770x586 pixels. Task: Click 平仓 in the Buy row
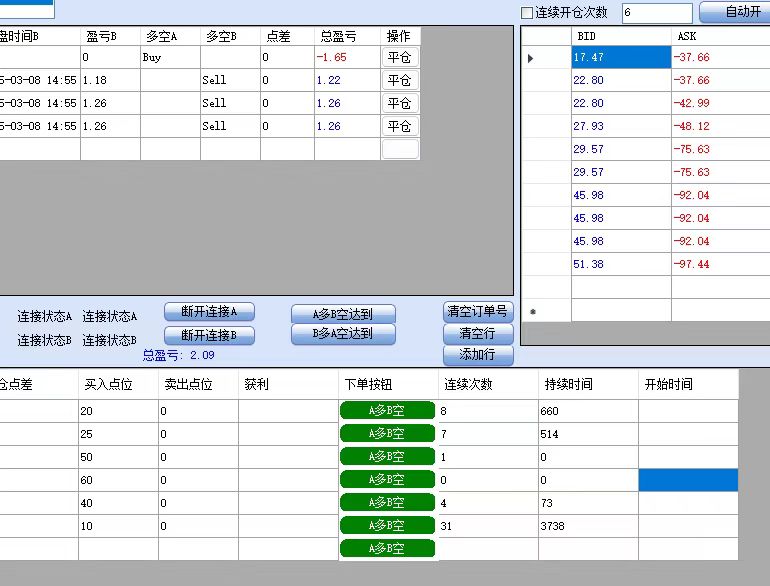point(400,57)
